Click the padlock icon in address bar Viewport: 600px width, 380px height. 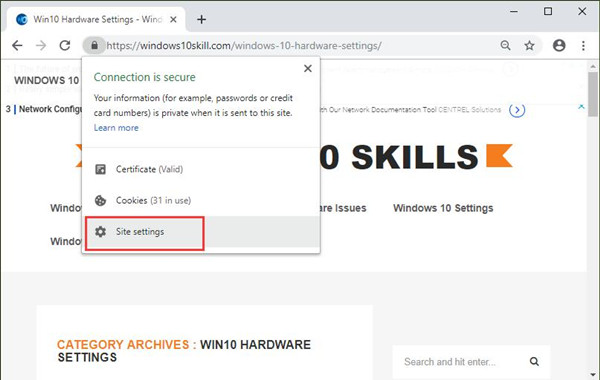coord(94,46)
